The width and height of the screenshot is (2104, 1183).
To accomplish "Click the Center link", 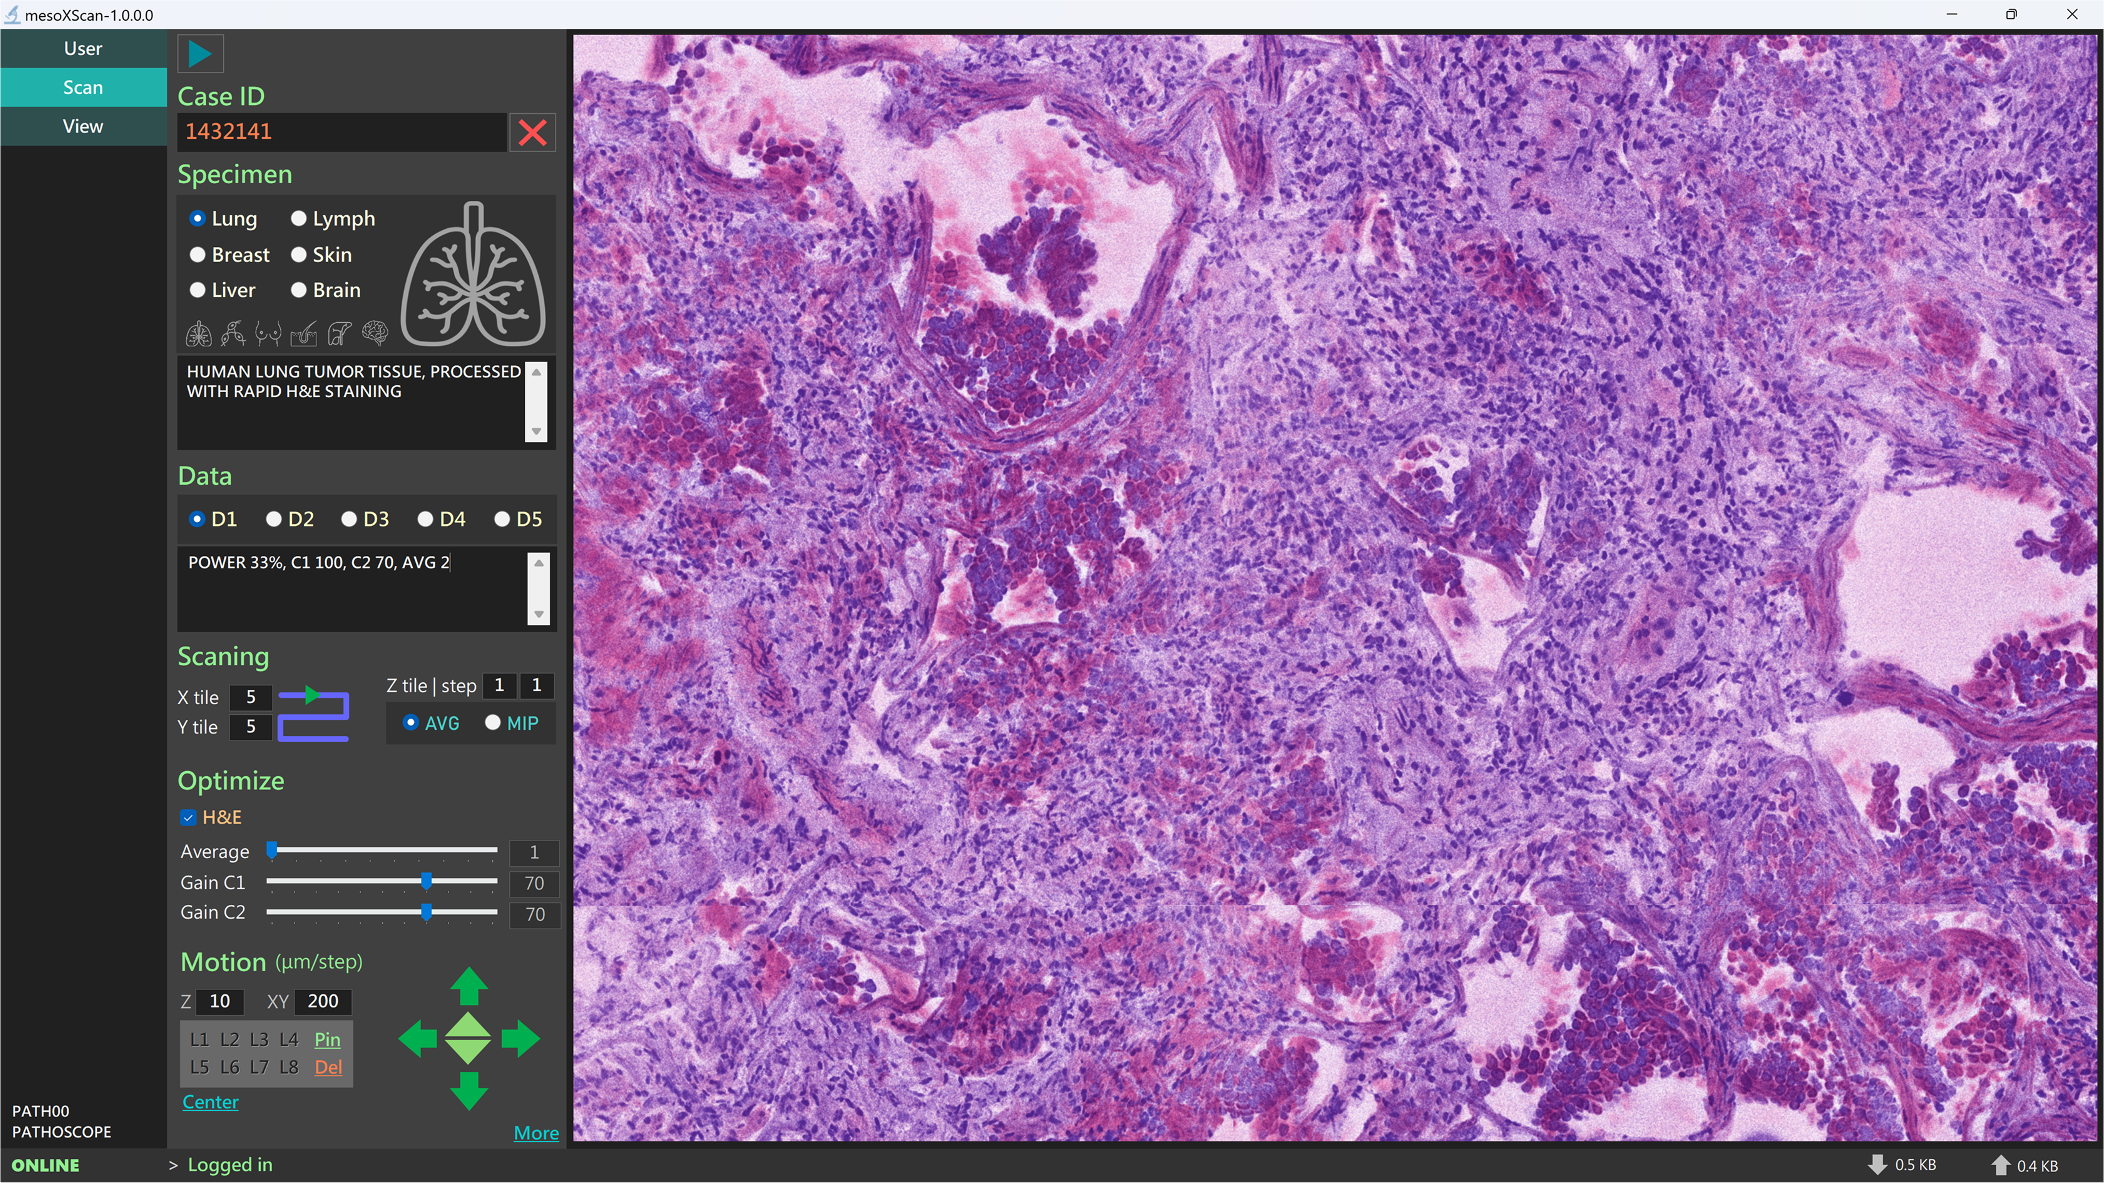I will tap(210, 1102).
